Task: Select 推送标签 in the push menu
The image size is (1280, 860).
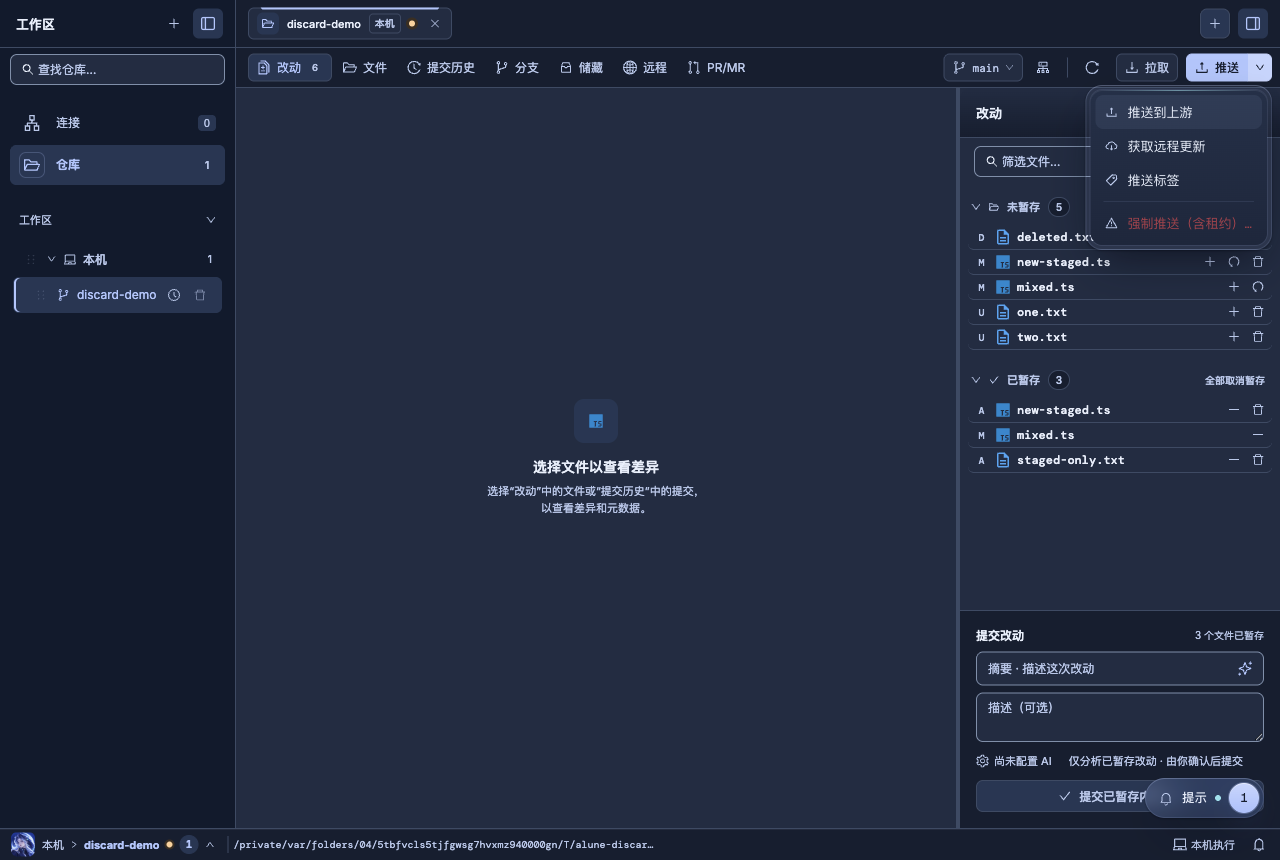Action: tap(1178, 180)
